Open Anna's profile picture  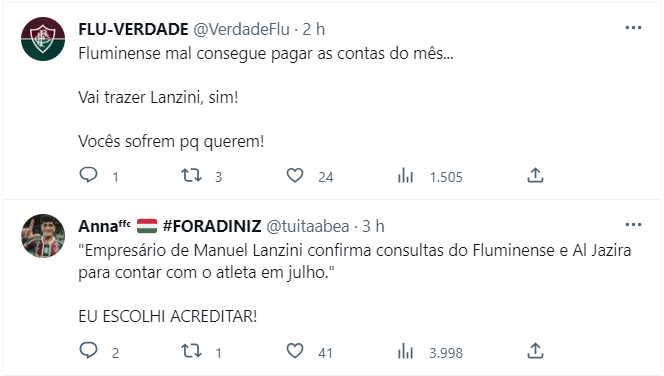43,236
